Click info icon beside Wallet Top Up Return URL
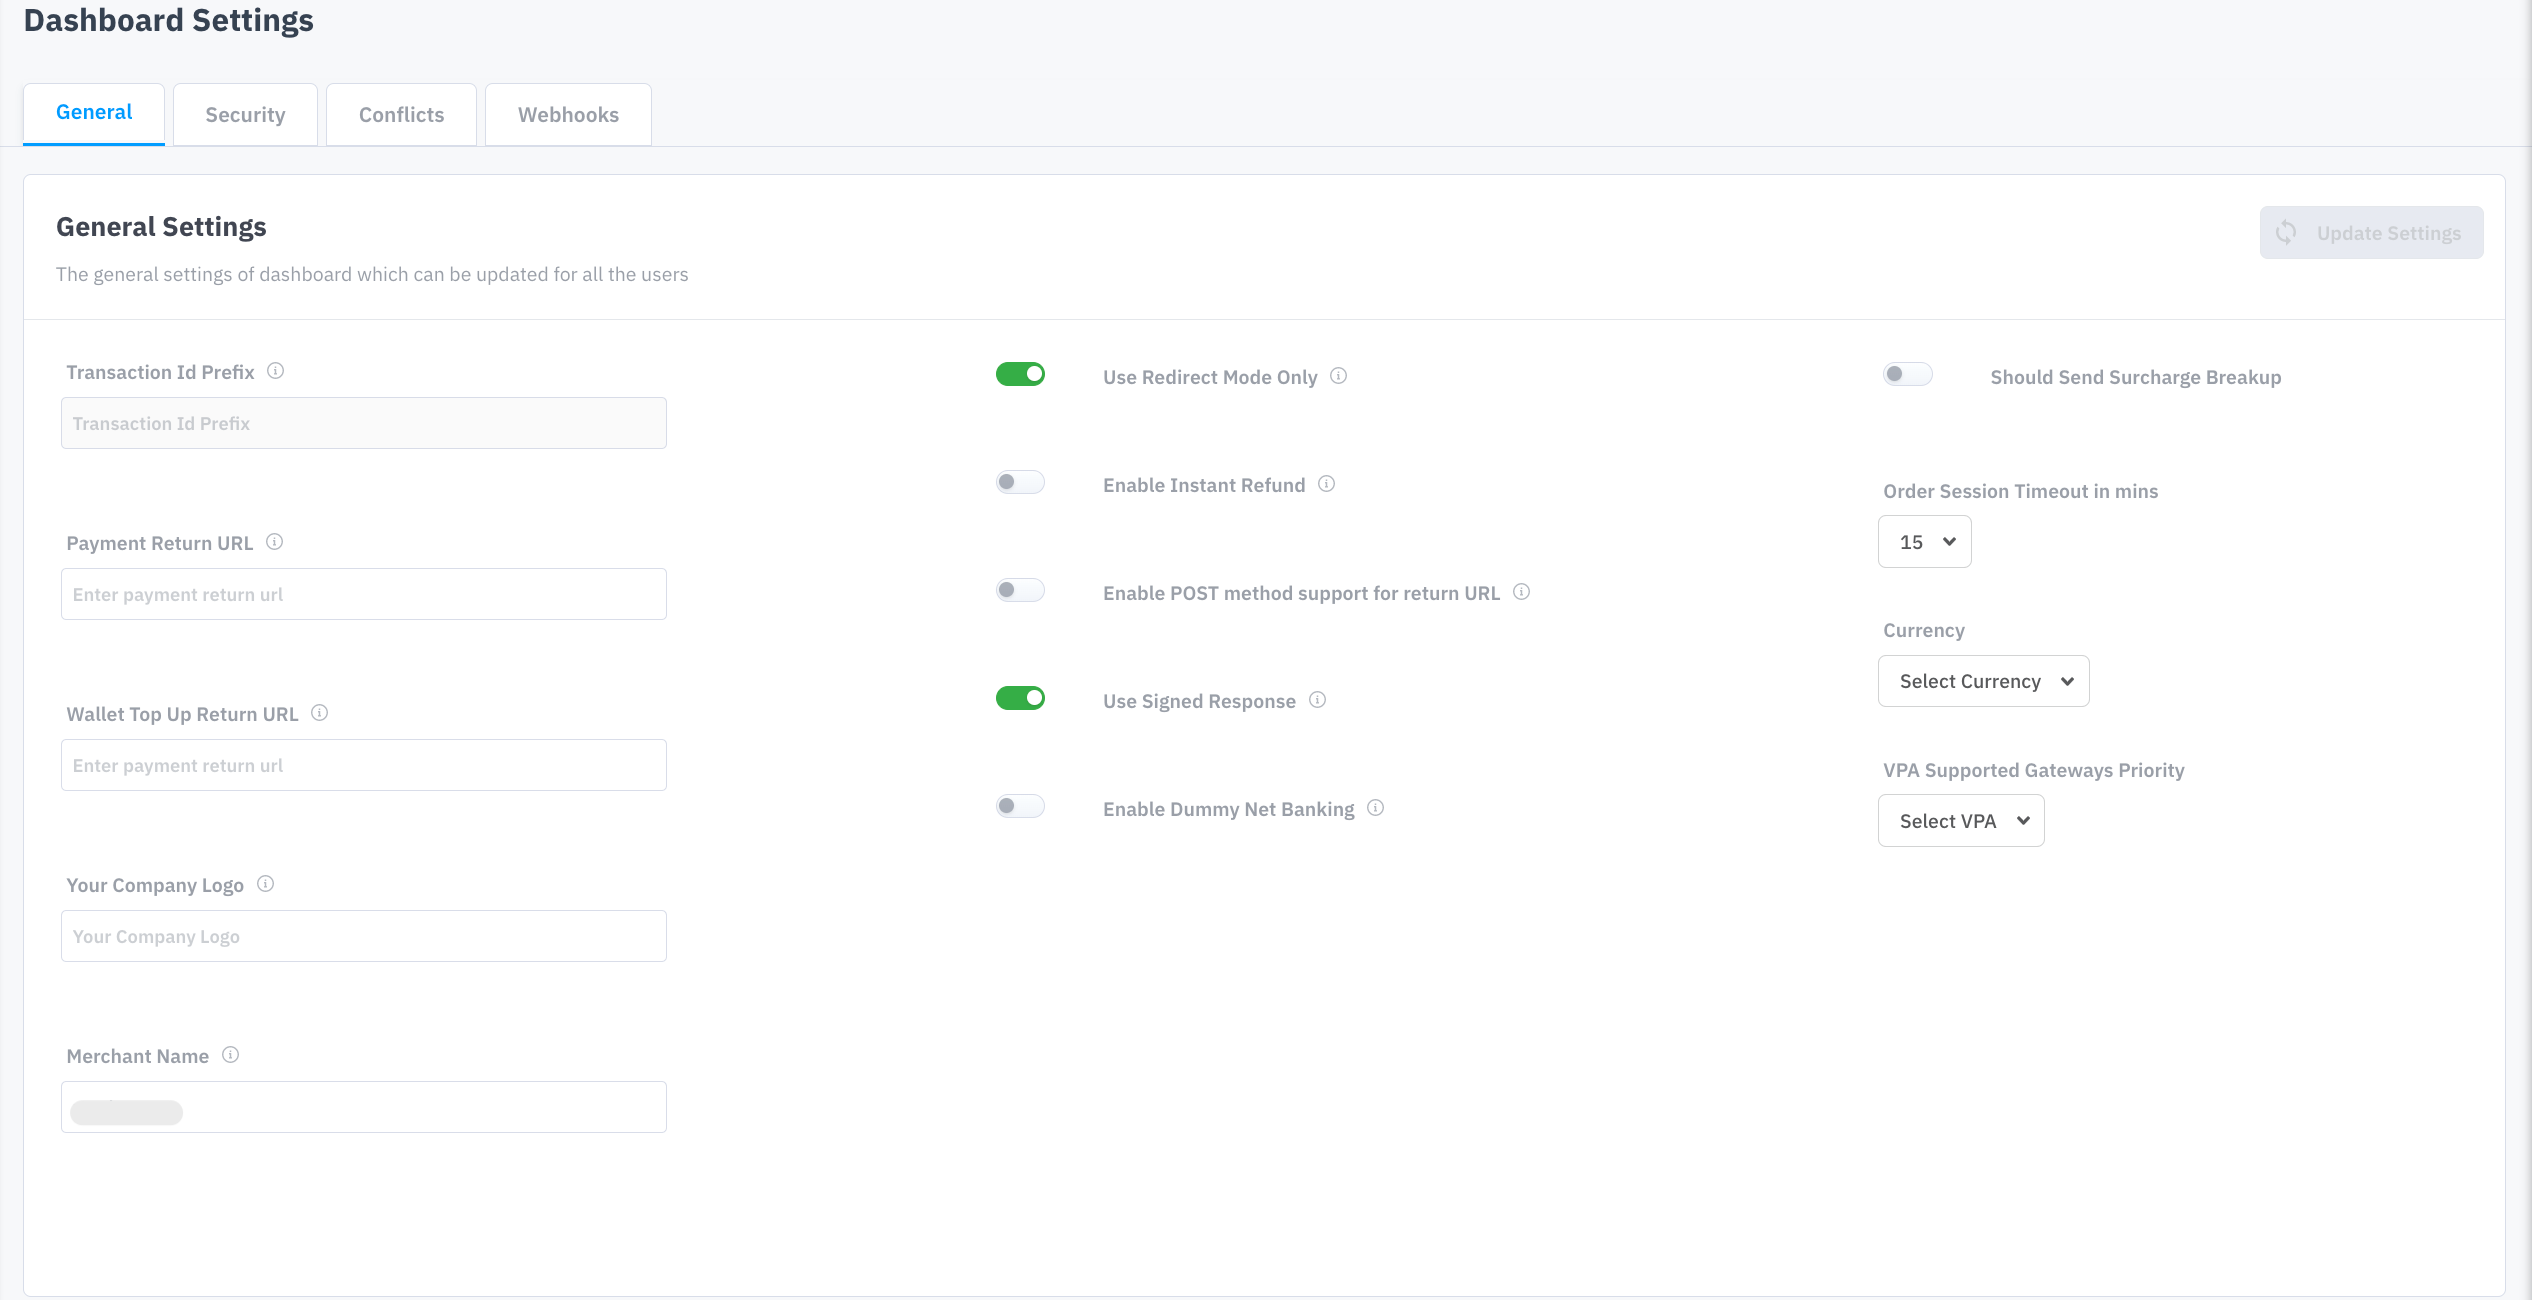Screen dimensions: 2532x1300 [320, 713]
